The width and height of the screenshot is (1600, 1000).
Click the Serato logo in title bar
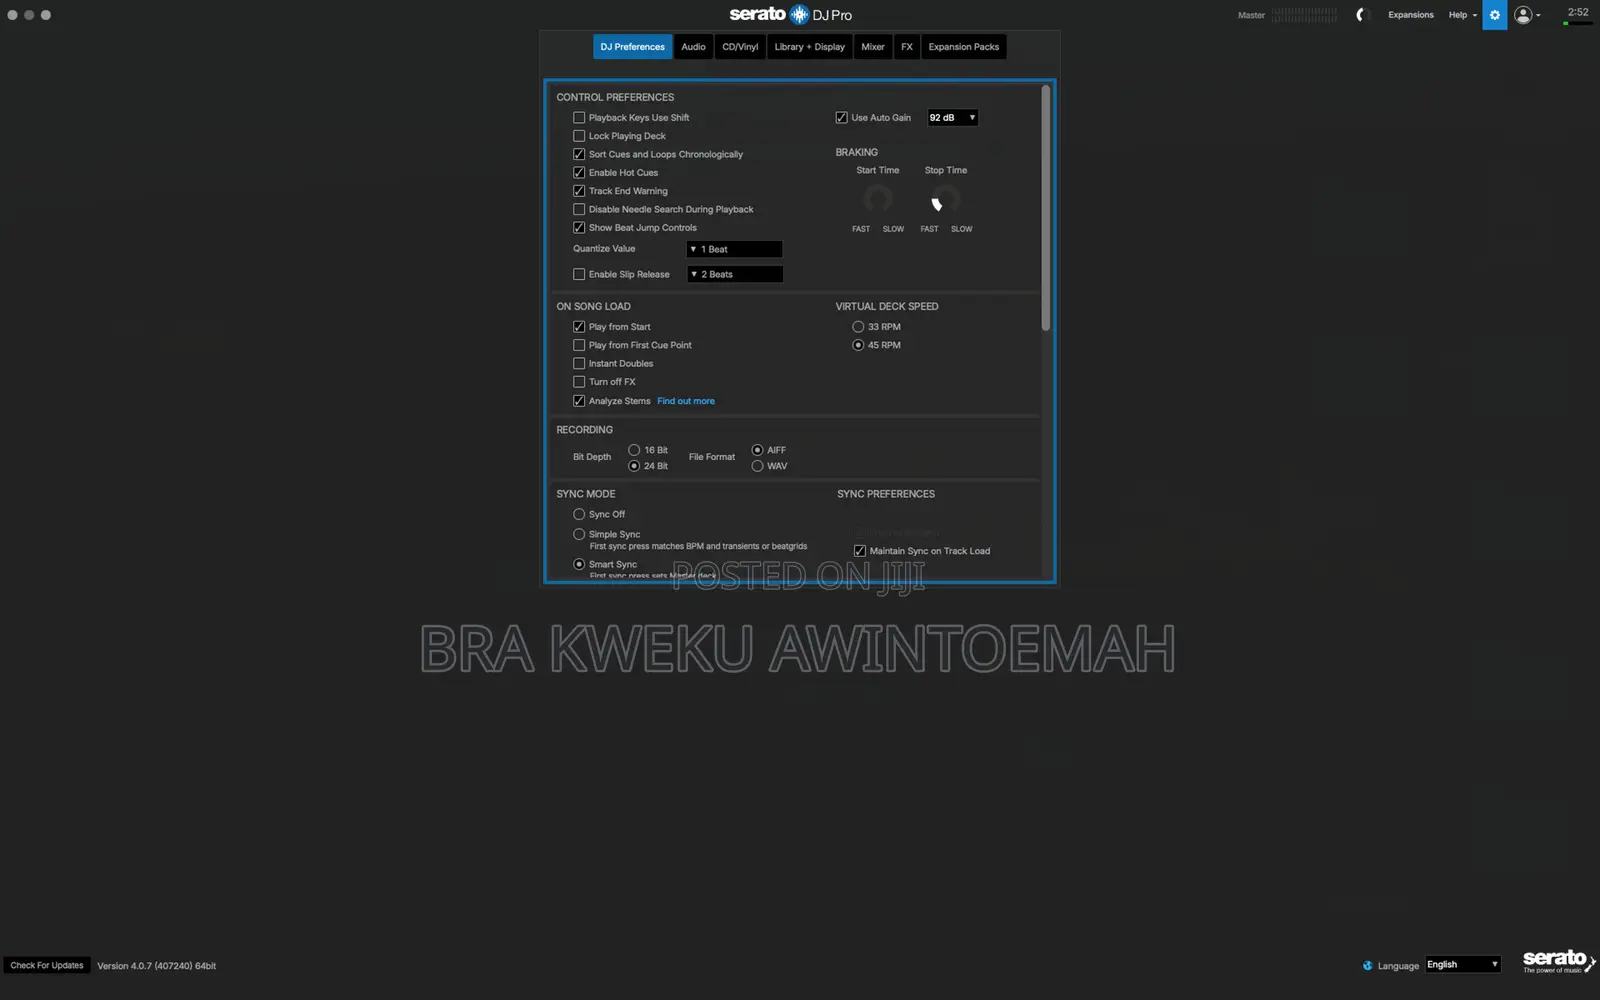point(790,14)
